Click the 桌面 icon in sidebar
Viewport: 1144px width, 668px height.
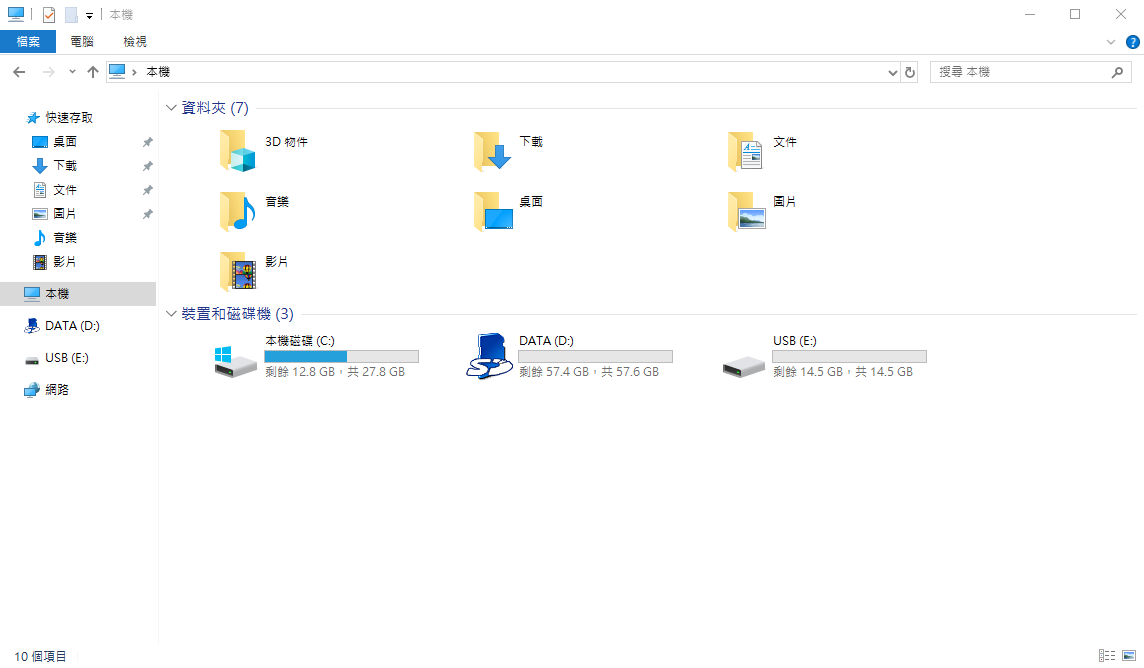click(x=40, y=141)
